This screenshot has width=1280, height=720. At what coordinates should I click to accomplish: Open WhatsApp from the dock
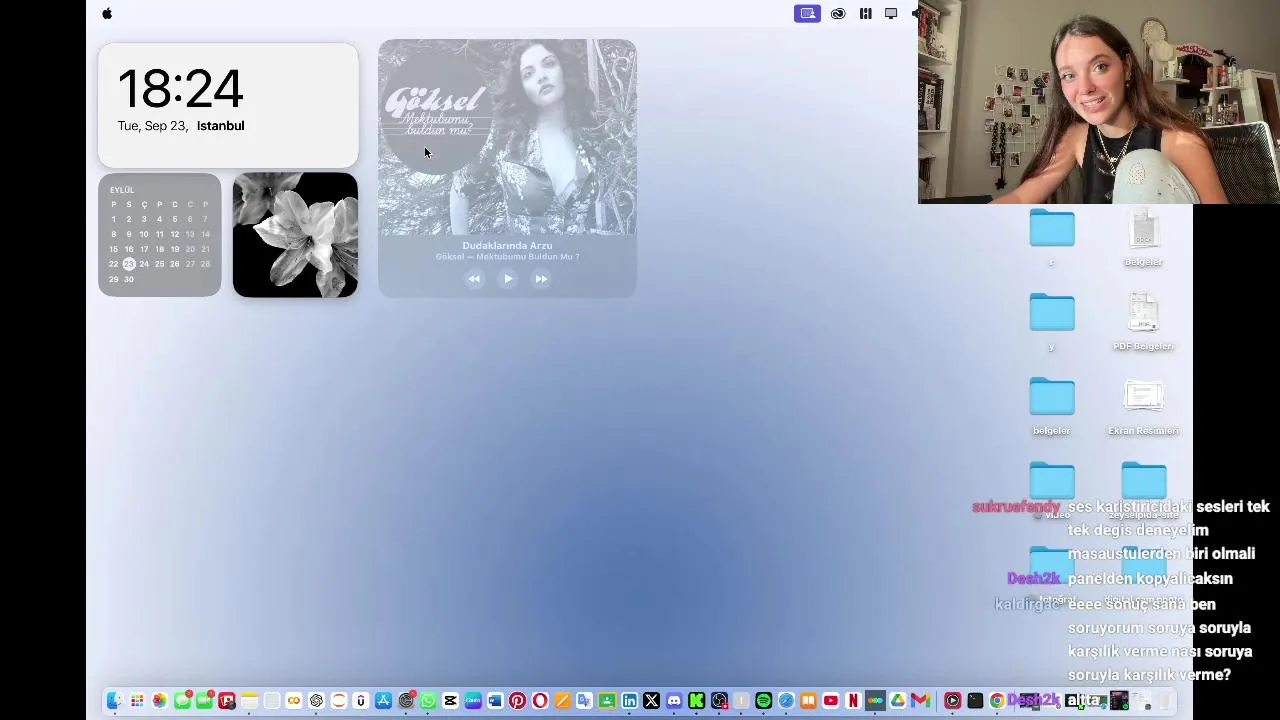(x=428, y=701)
